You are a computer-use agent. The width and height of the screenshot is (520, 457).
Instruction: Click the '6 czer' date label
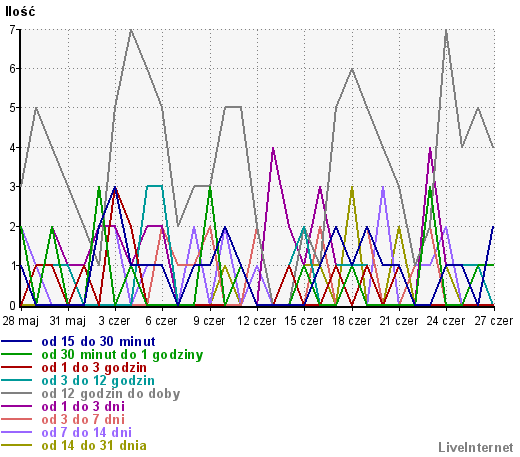pyautogui.click(x=161, y=321)
